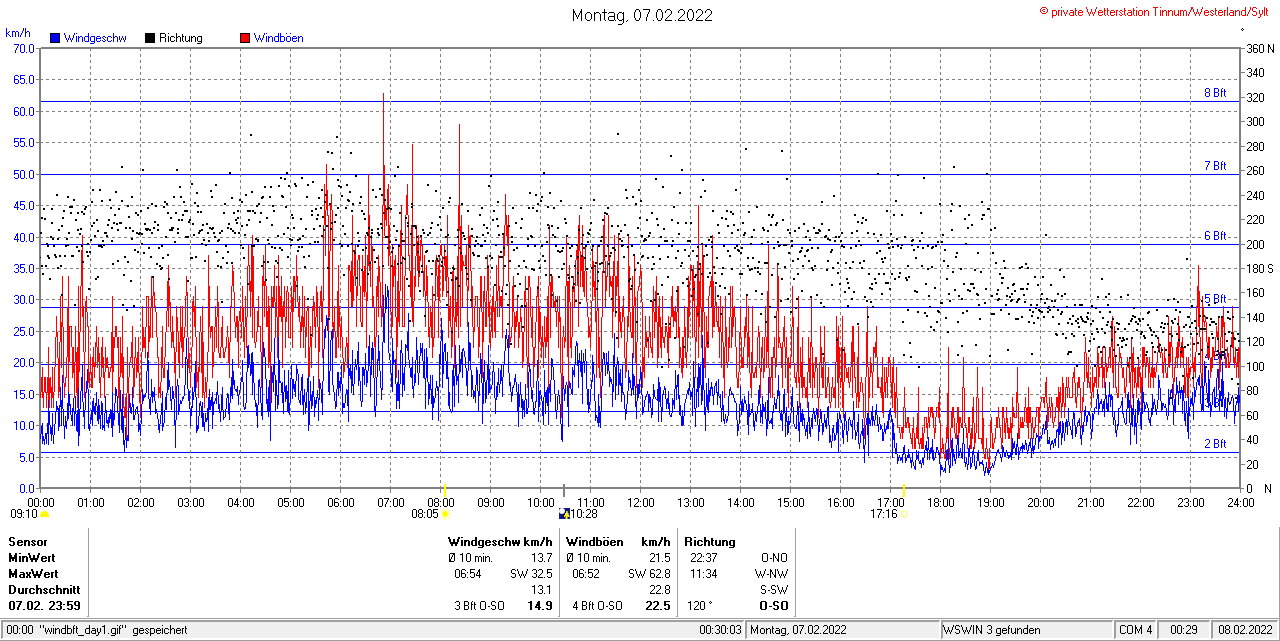Screen dimensions: 1280x641
Task: Click the yellow marker on the axis near 17:16
Action: click(904, 489)
